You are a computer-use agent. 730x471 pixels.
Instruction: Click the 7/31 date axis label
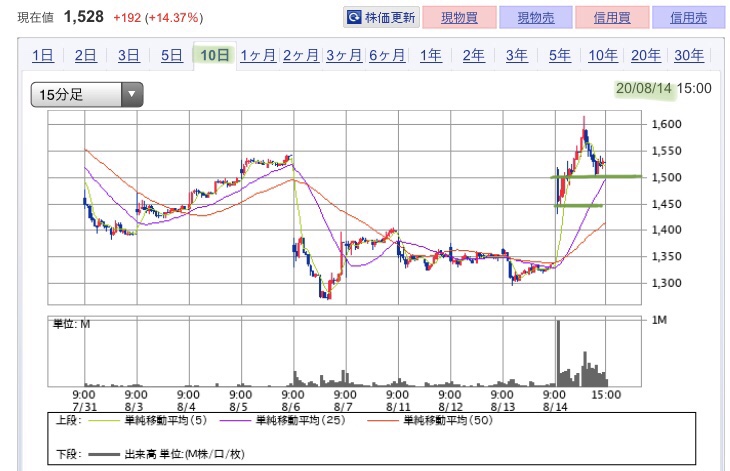pos(85,407)
